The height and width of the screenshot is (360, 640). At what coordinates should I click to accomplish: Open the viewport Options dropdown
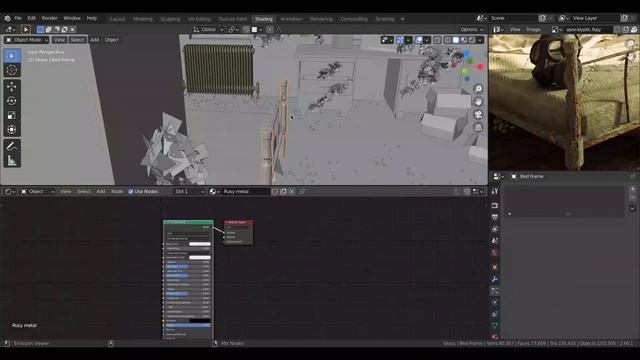471,29
